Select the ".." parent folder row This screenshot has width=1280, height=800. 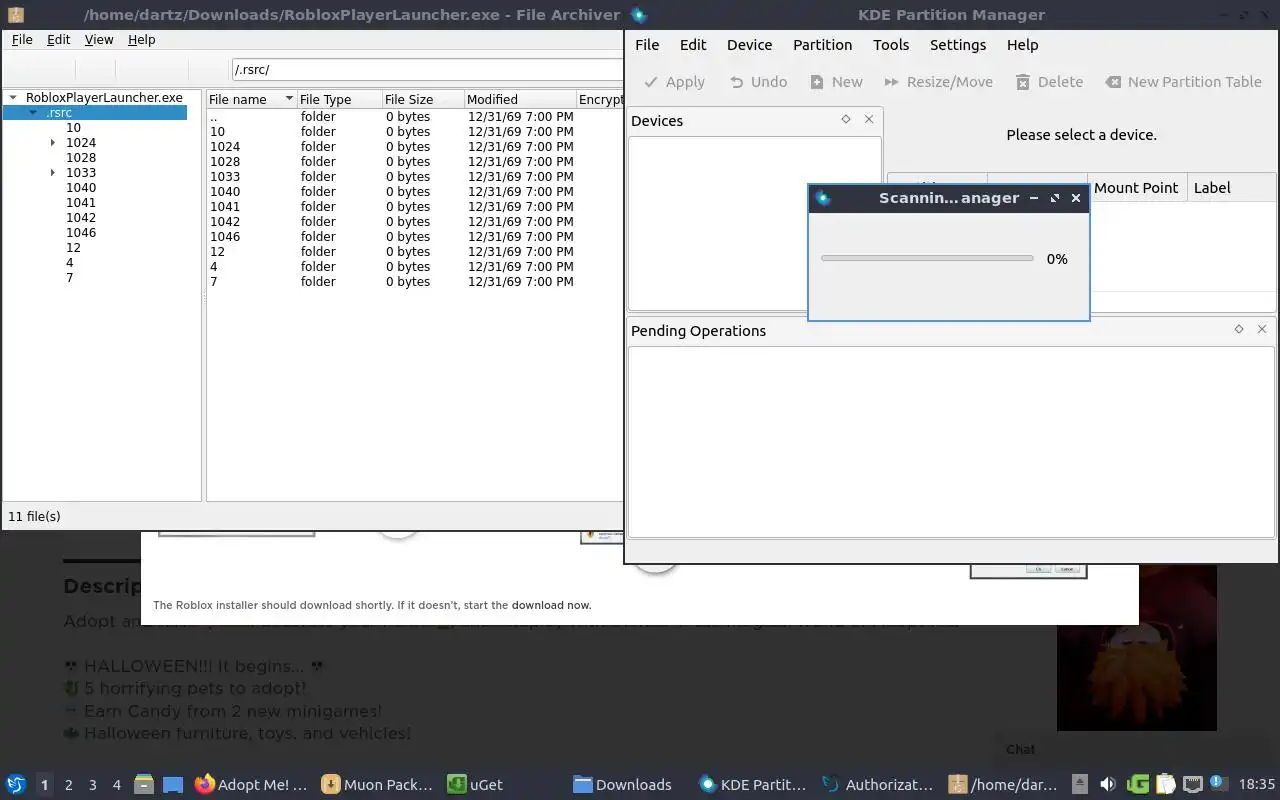coord(414,116)
